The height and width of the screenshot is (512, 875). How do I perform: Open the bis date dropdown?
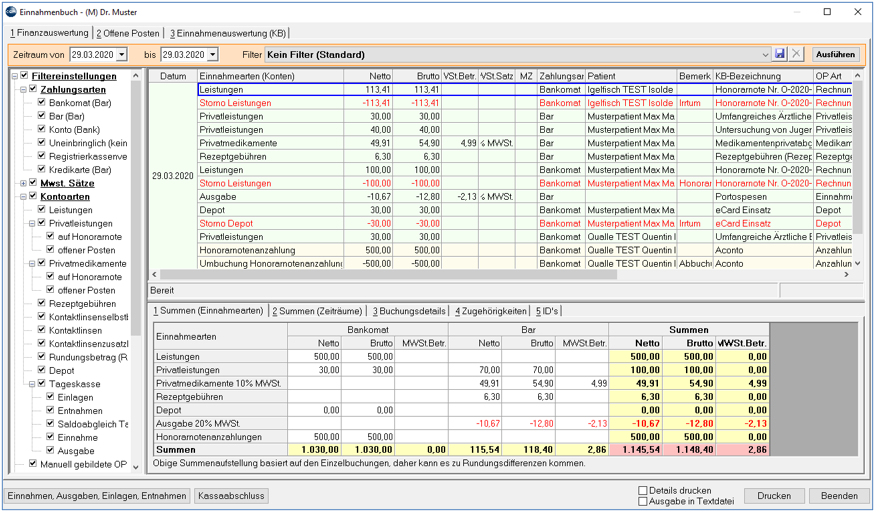(x=212, y=55)
